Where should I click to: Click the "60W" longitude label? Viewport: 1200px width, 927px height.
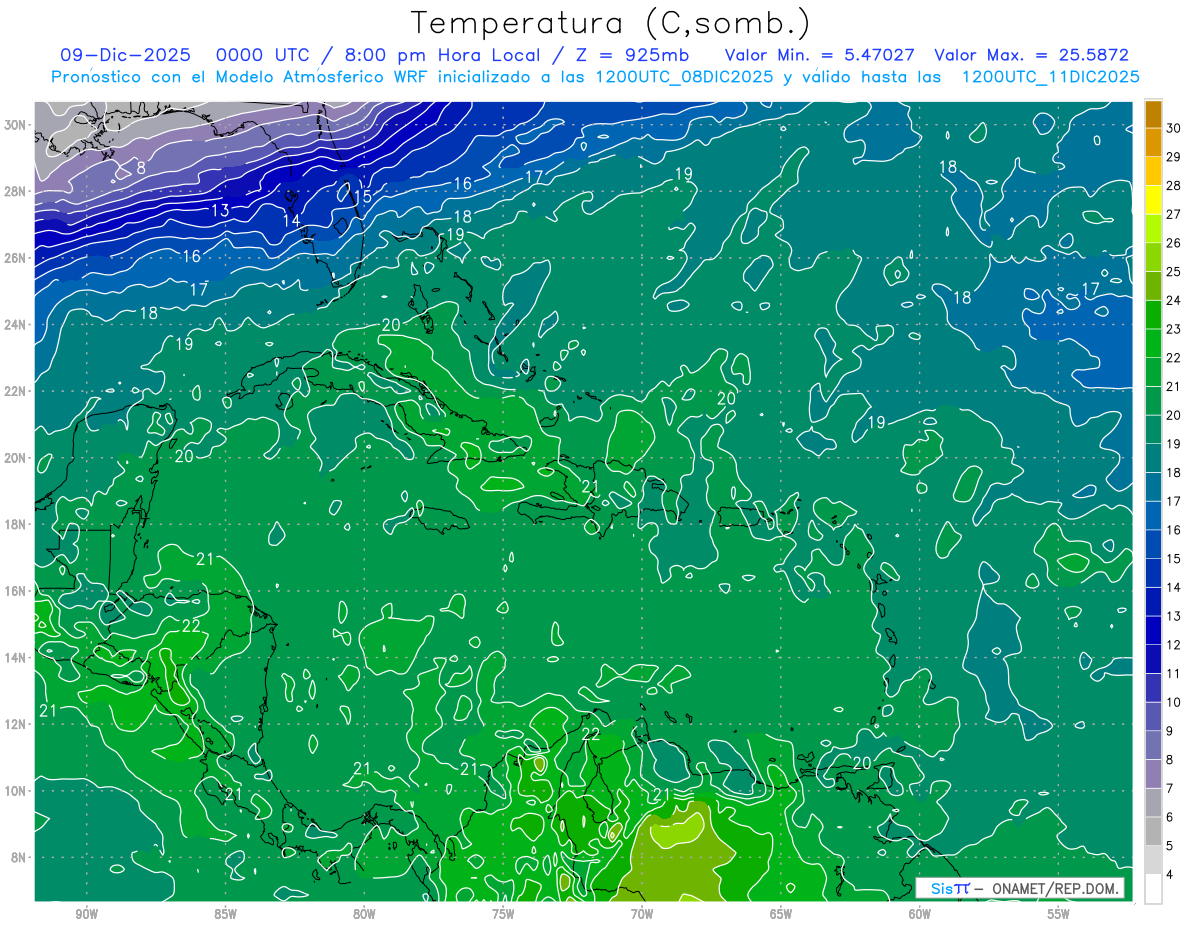[x=920, y=914]
